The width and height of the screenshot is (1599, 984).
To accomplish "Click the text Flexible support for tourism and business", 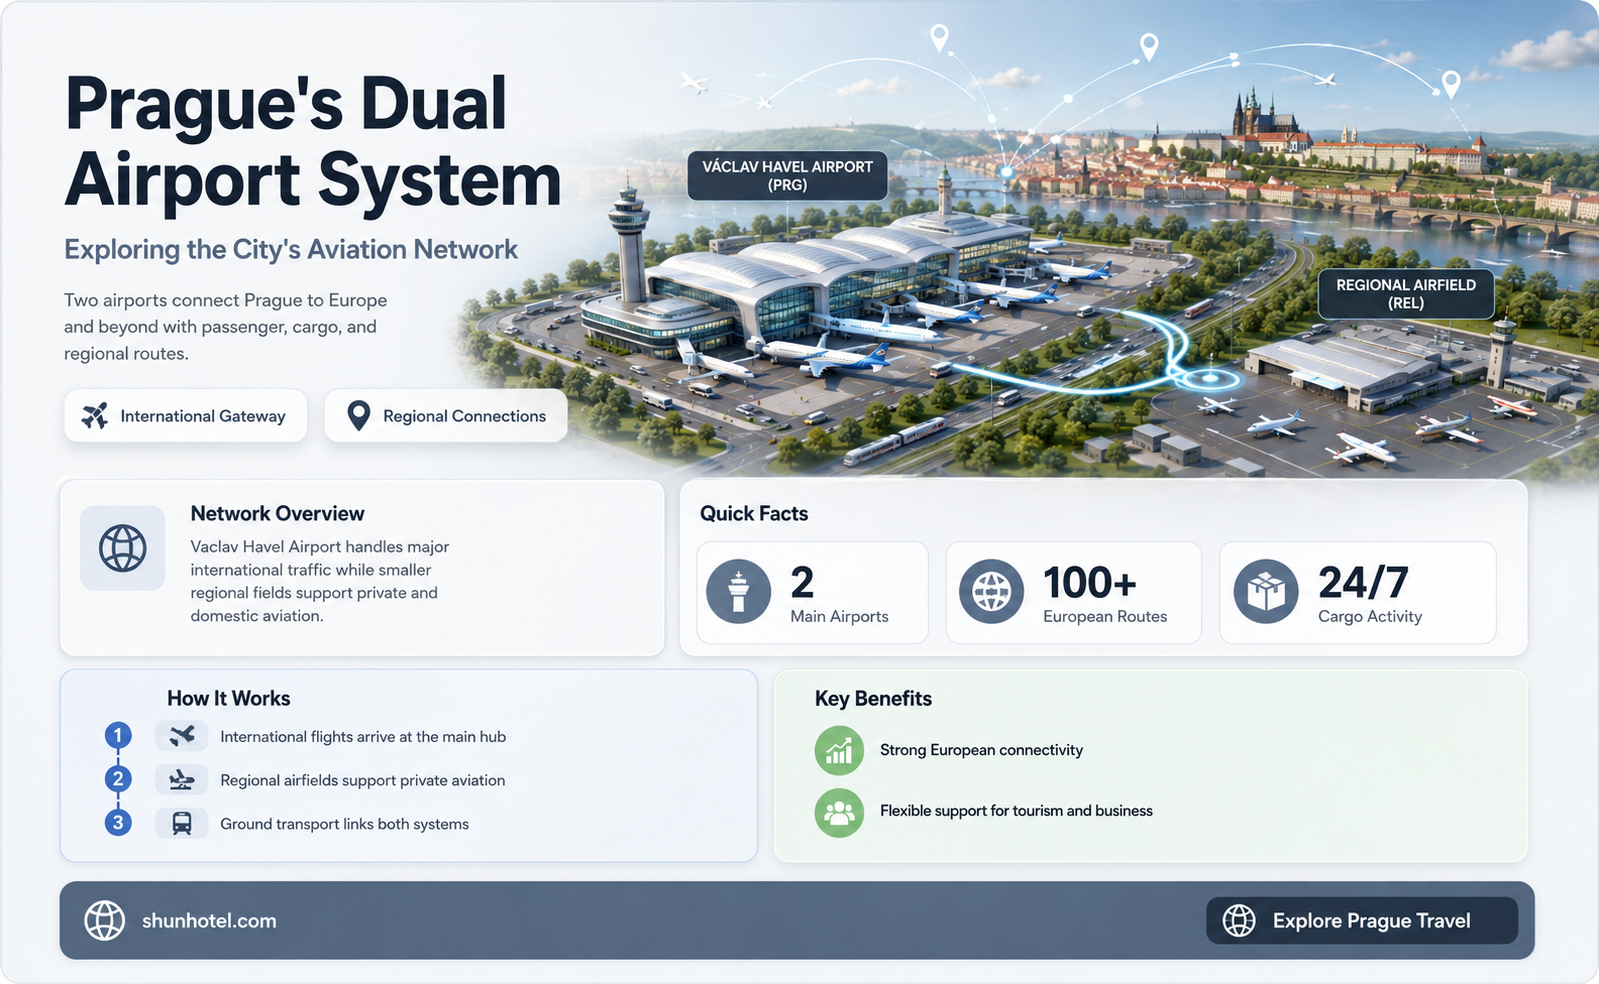I will tap(1016, 811).
